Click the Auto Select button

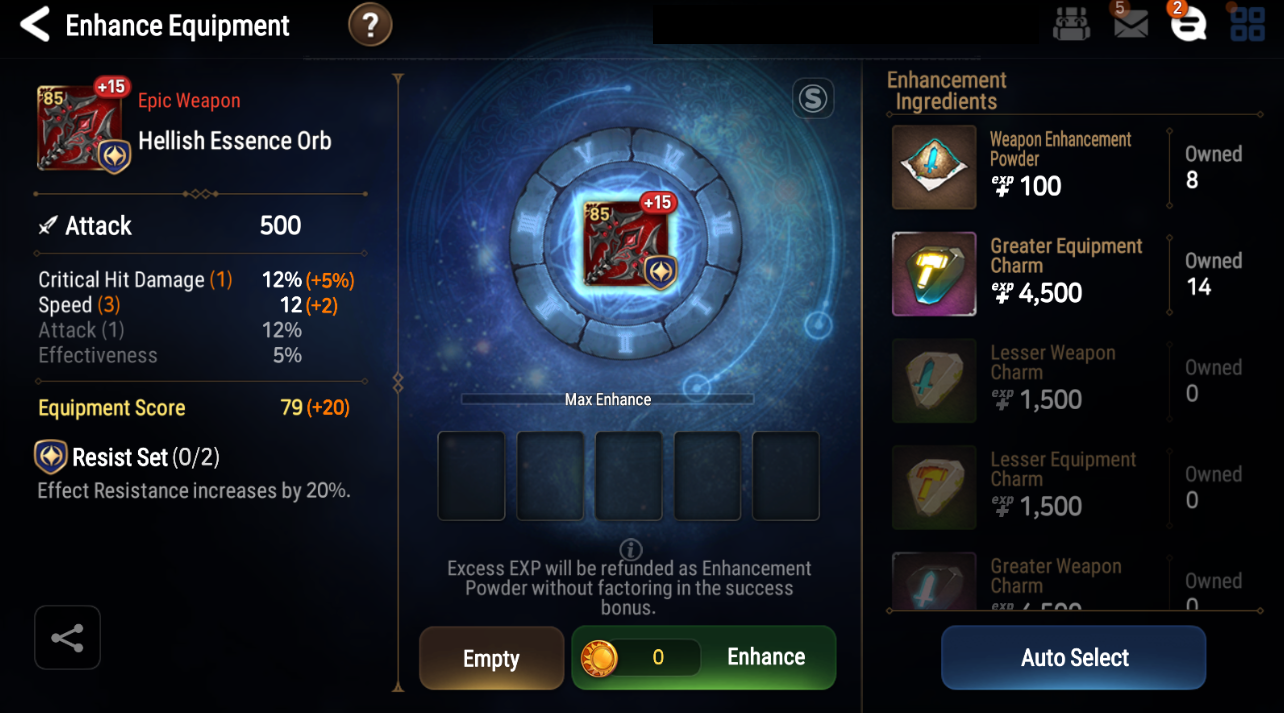(x=1074, y=658)
